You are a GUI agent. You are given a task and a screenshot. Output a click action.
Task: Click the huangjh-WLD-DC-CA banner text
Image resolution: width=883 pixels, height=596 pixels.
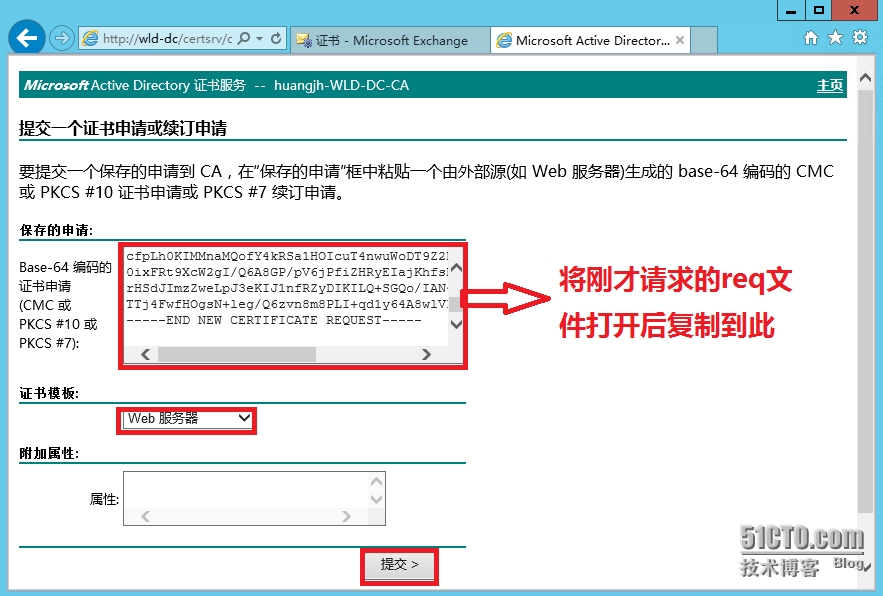pos(341,86)
